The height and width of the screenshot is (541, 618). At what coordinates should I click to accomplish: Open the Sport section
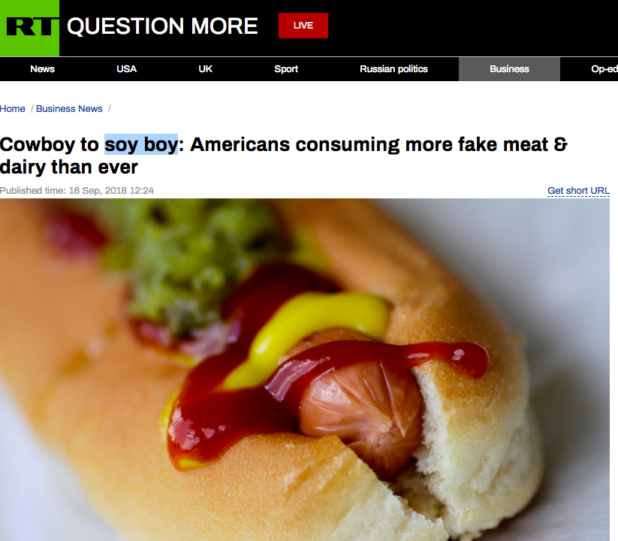(x=286, y=69)
